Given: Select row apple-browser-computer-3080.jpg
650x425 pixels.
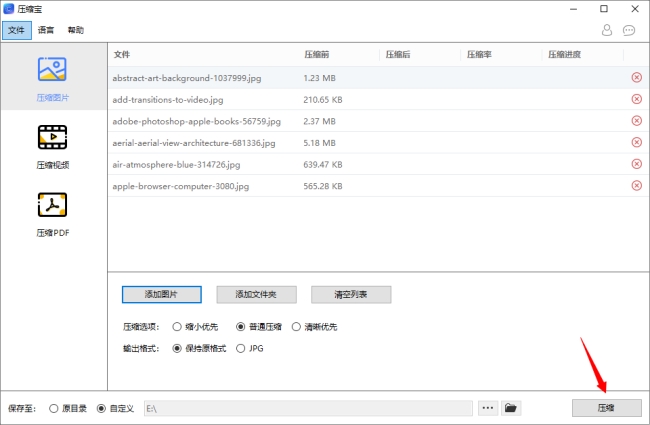Looking at the screenshot, I should [378, 186].
